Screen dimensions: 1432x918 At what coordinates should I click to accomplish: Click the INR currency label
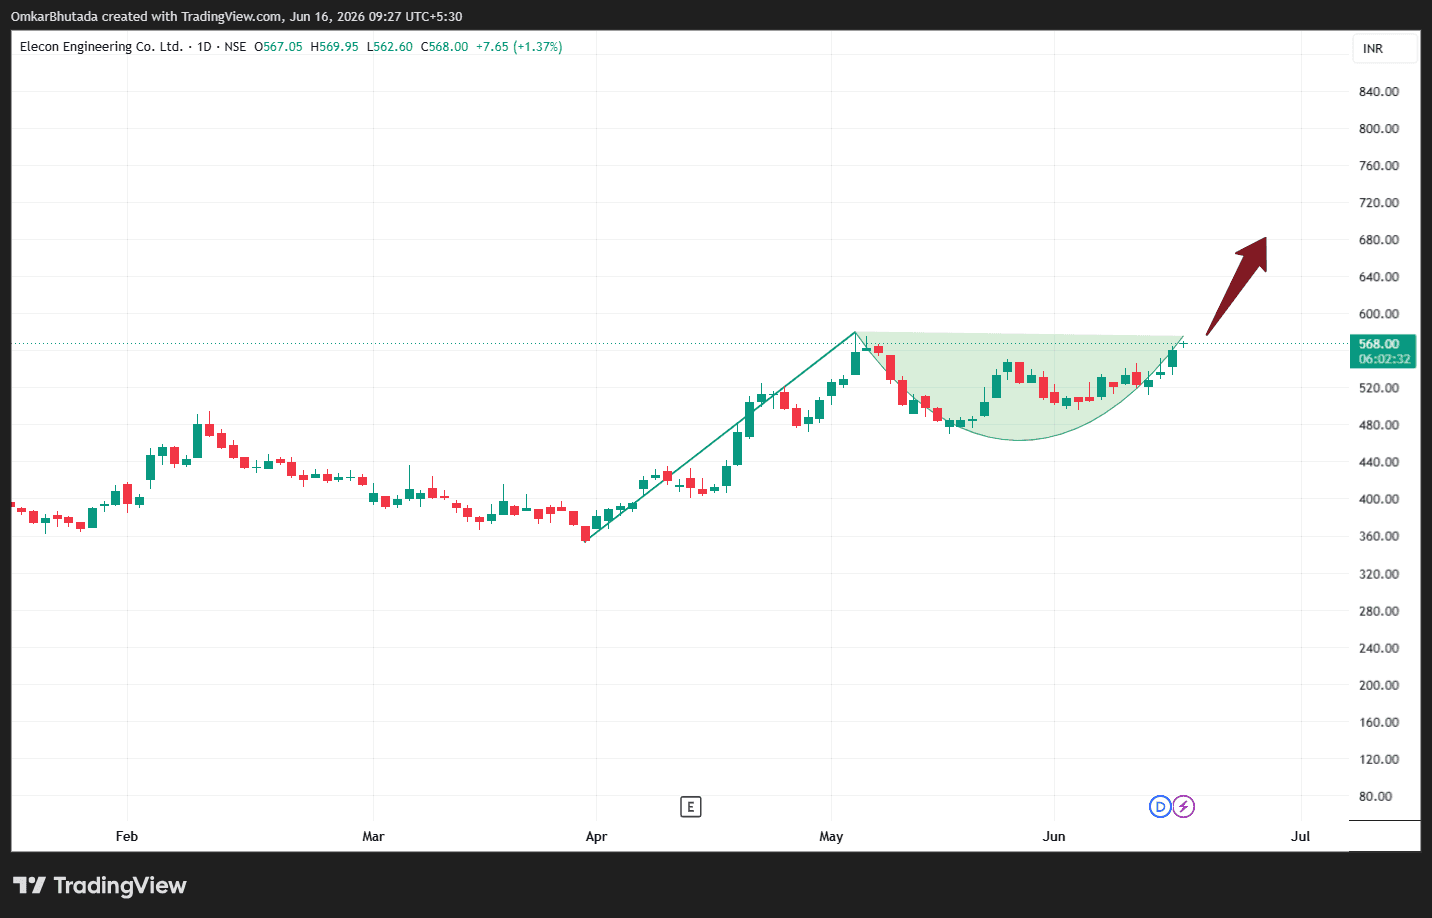[x=1373, y=49]
